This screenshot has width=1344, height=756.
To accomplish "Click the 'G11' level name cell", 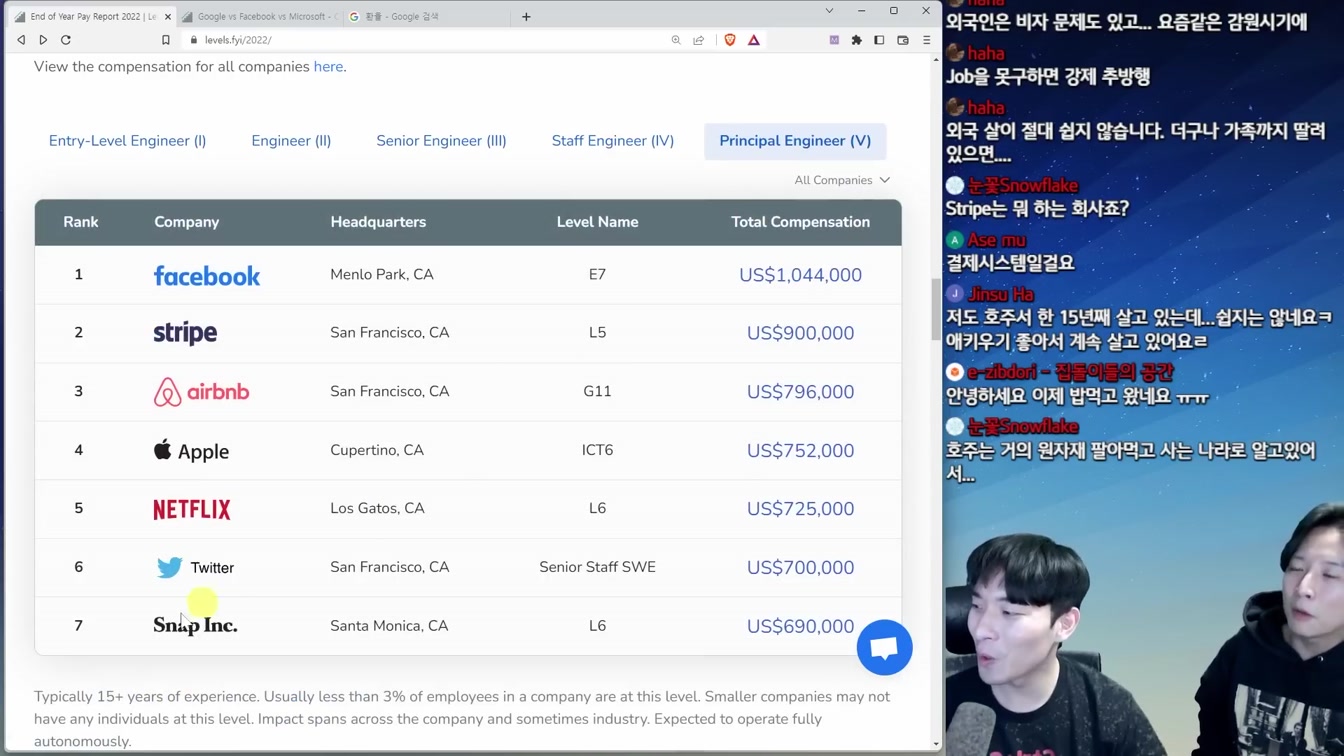I will (598, 391).
